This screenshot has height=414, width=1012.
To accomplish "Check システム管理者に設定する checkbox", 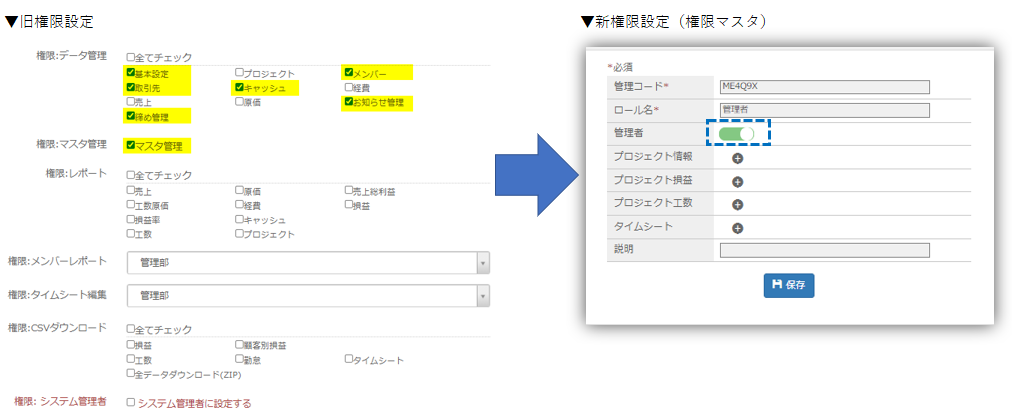I will click(131, 402).
